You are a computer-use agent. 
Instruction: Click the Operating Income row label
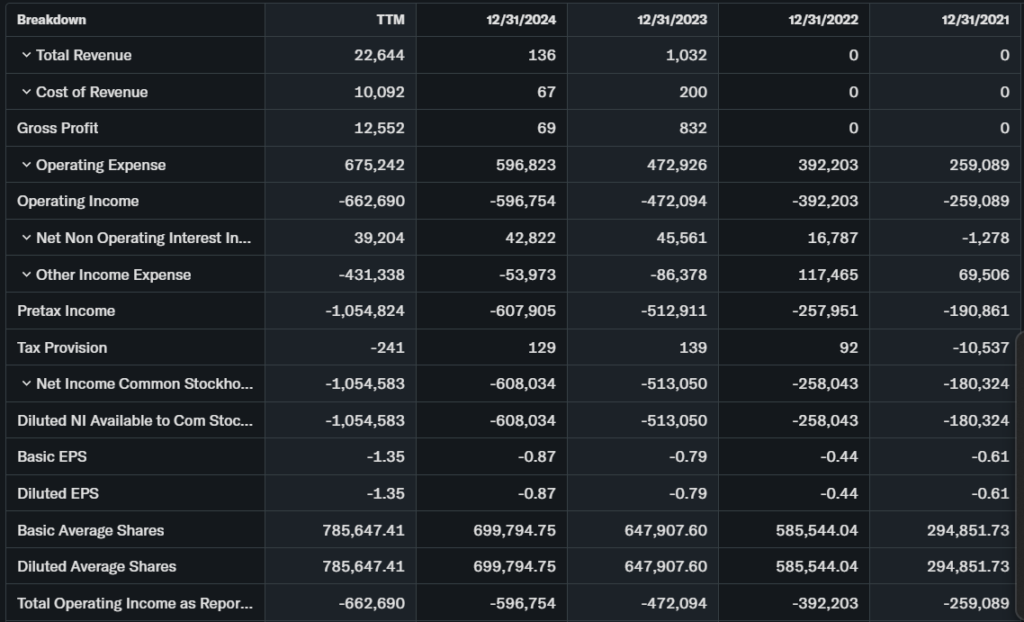[x=78, y=201]
